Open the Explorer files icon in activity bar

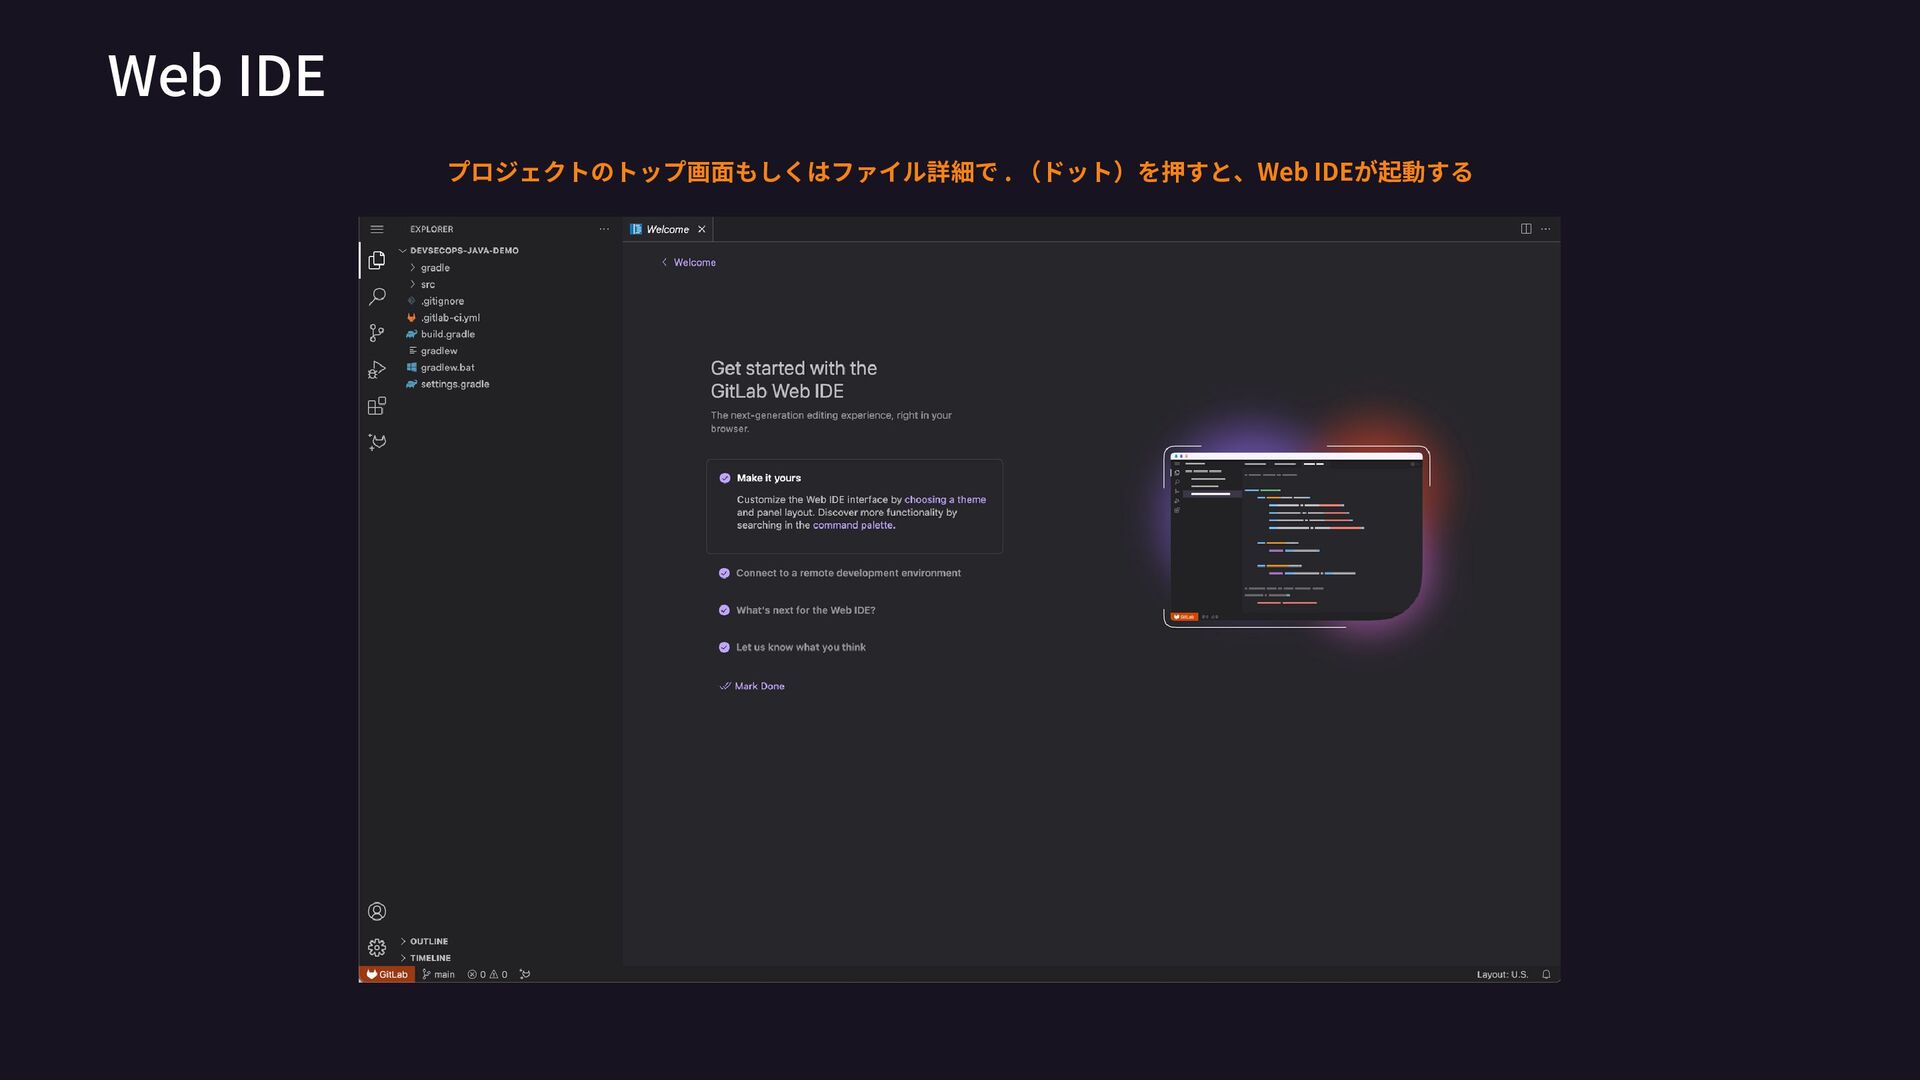[x=377, y=260]
